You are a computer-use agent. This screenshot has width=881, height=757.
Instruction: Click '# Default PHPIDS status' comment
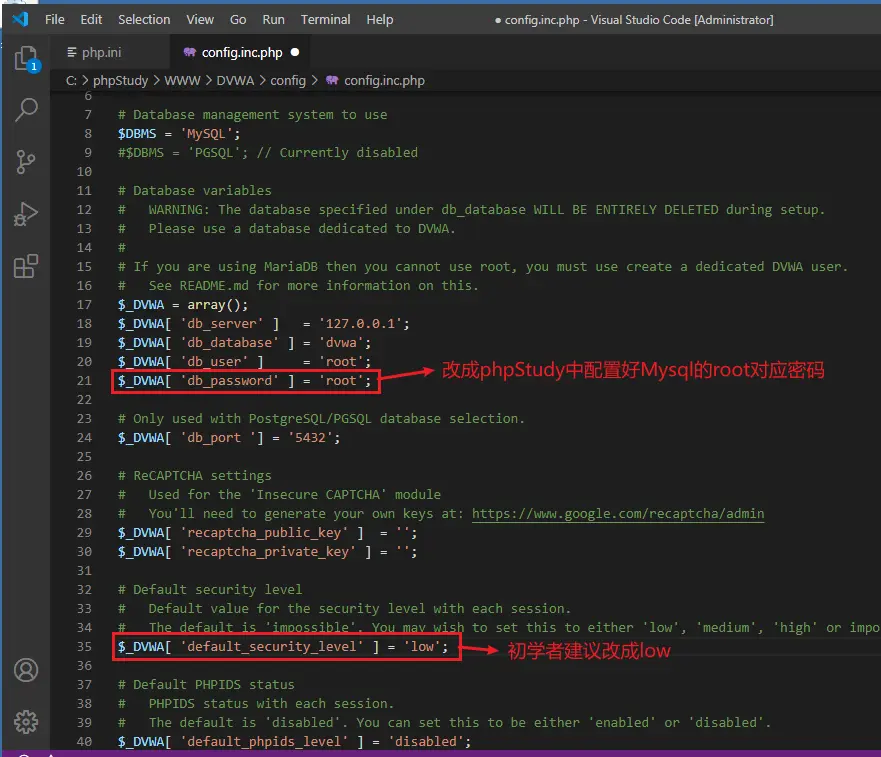tap(206, 684)
